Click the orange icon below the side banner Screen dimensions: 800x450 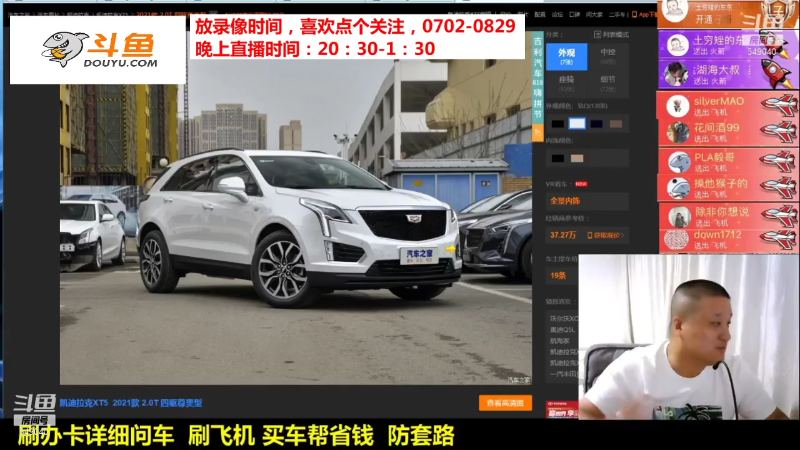click(x=538, y=132)
